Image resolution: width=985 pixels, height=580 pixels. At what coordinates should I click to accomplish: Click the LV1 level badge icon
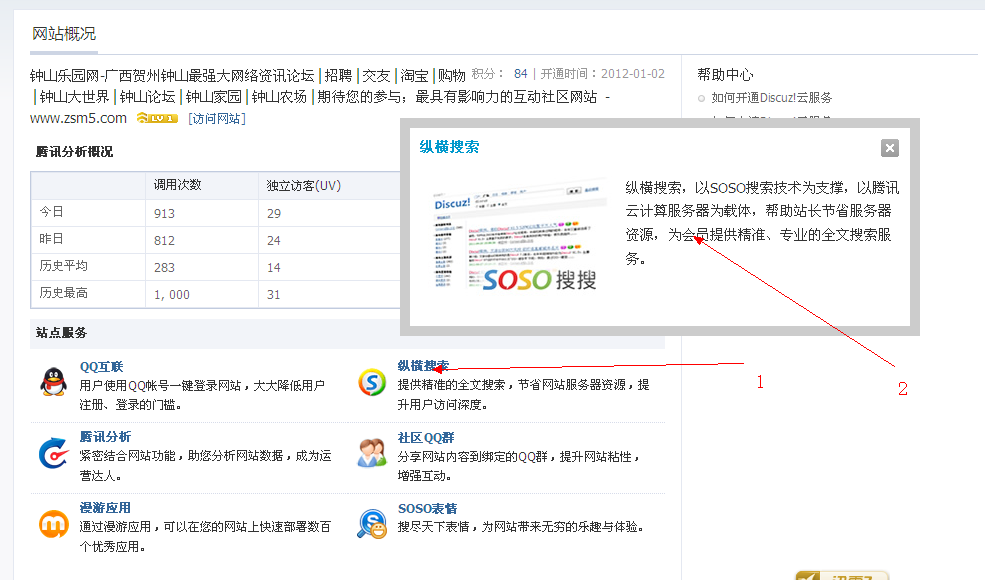tap(157, 118)
